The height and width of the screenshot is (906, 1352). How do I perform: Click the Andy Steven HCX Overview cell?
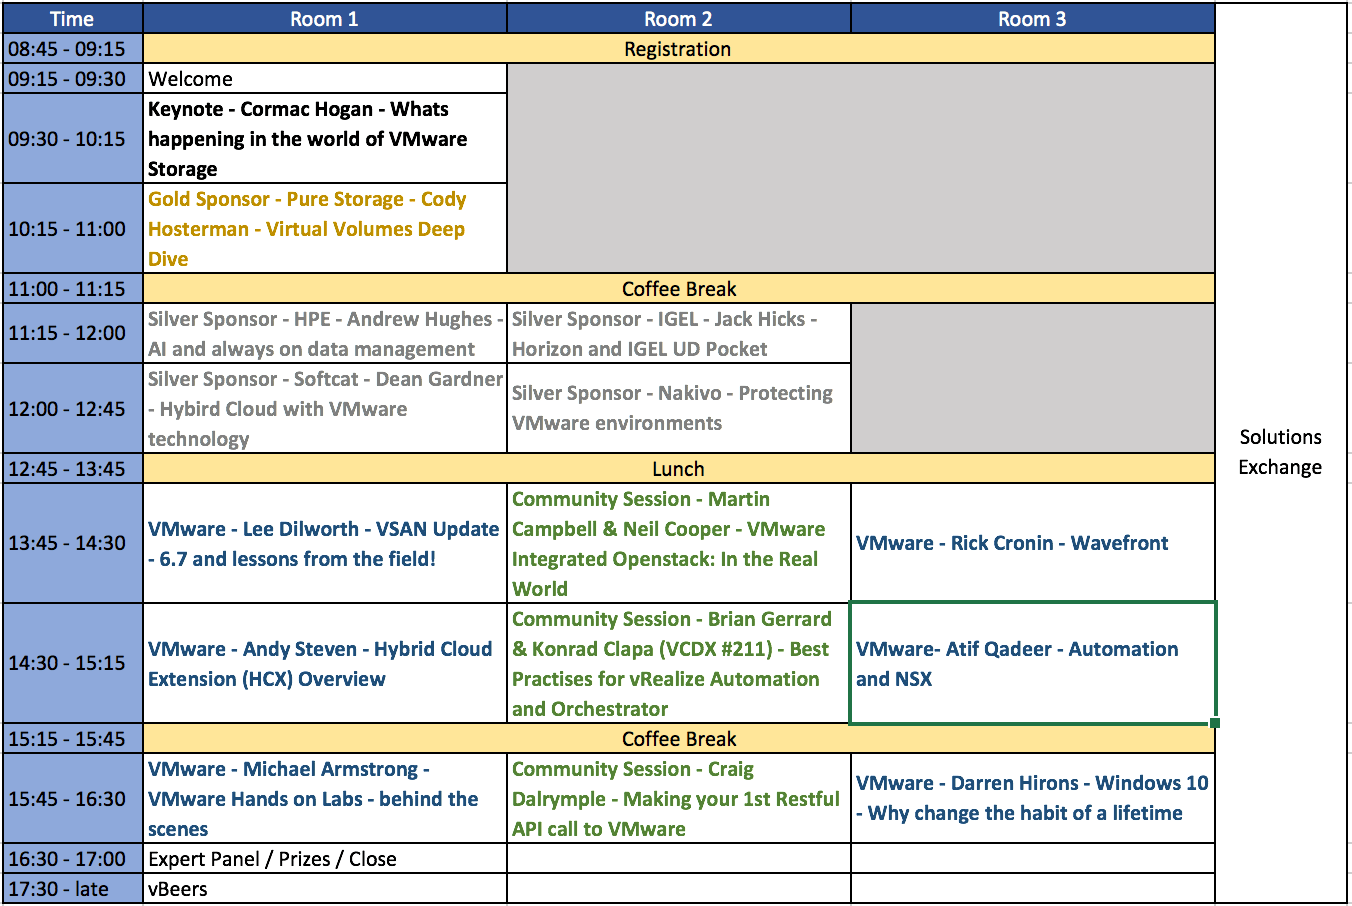[x=325, y=664]
